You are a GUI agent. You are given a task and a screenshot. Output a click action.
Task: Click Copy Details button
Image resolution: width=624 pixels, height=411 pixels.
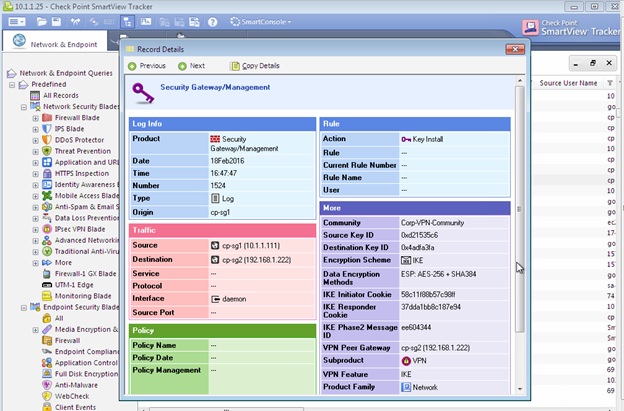tap(255, 66)
